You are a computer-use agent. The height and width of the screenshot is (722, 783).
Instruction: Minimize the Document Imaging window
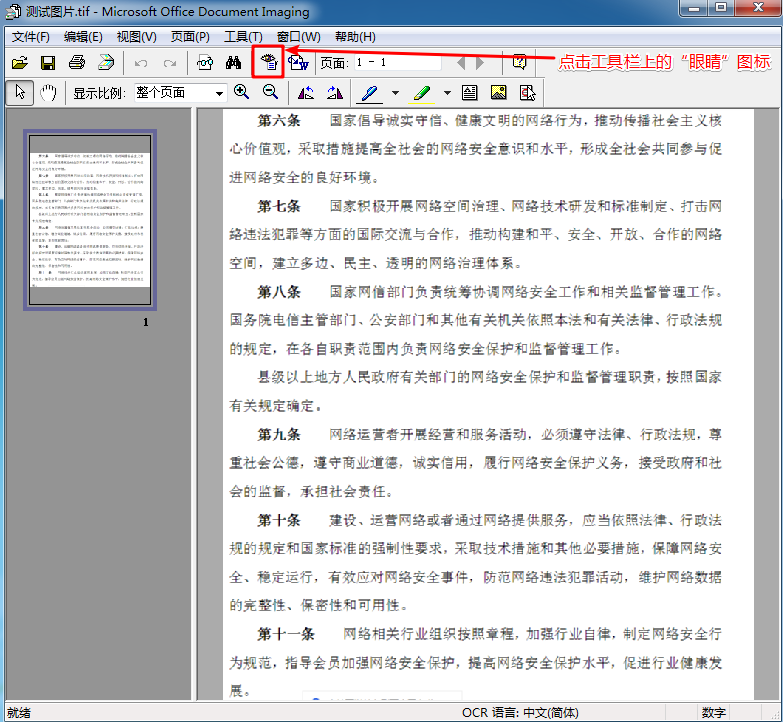(693, 7)
